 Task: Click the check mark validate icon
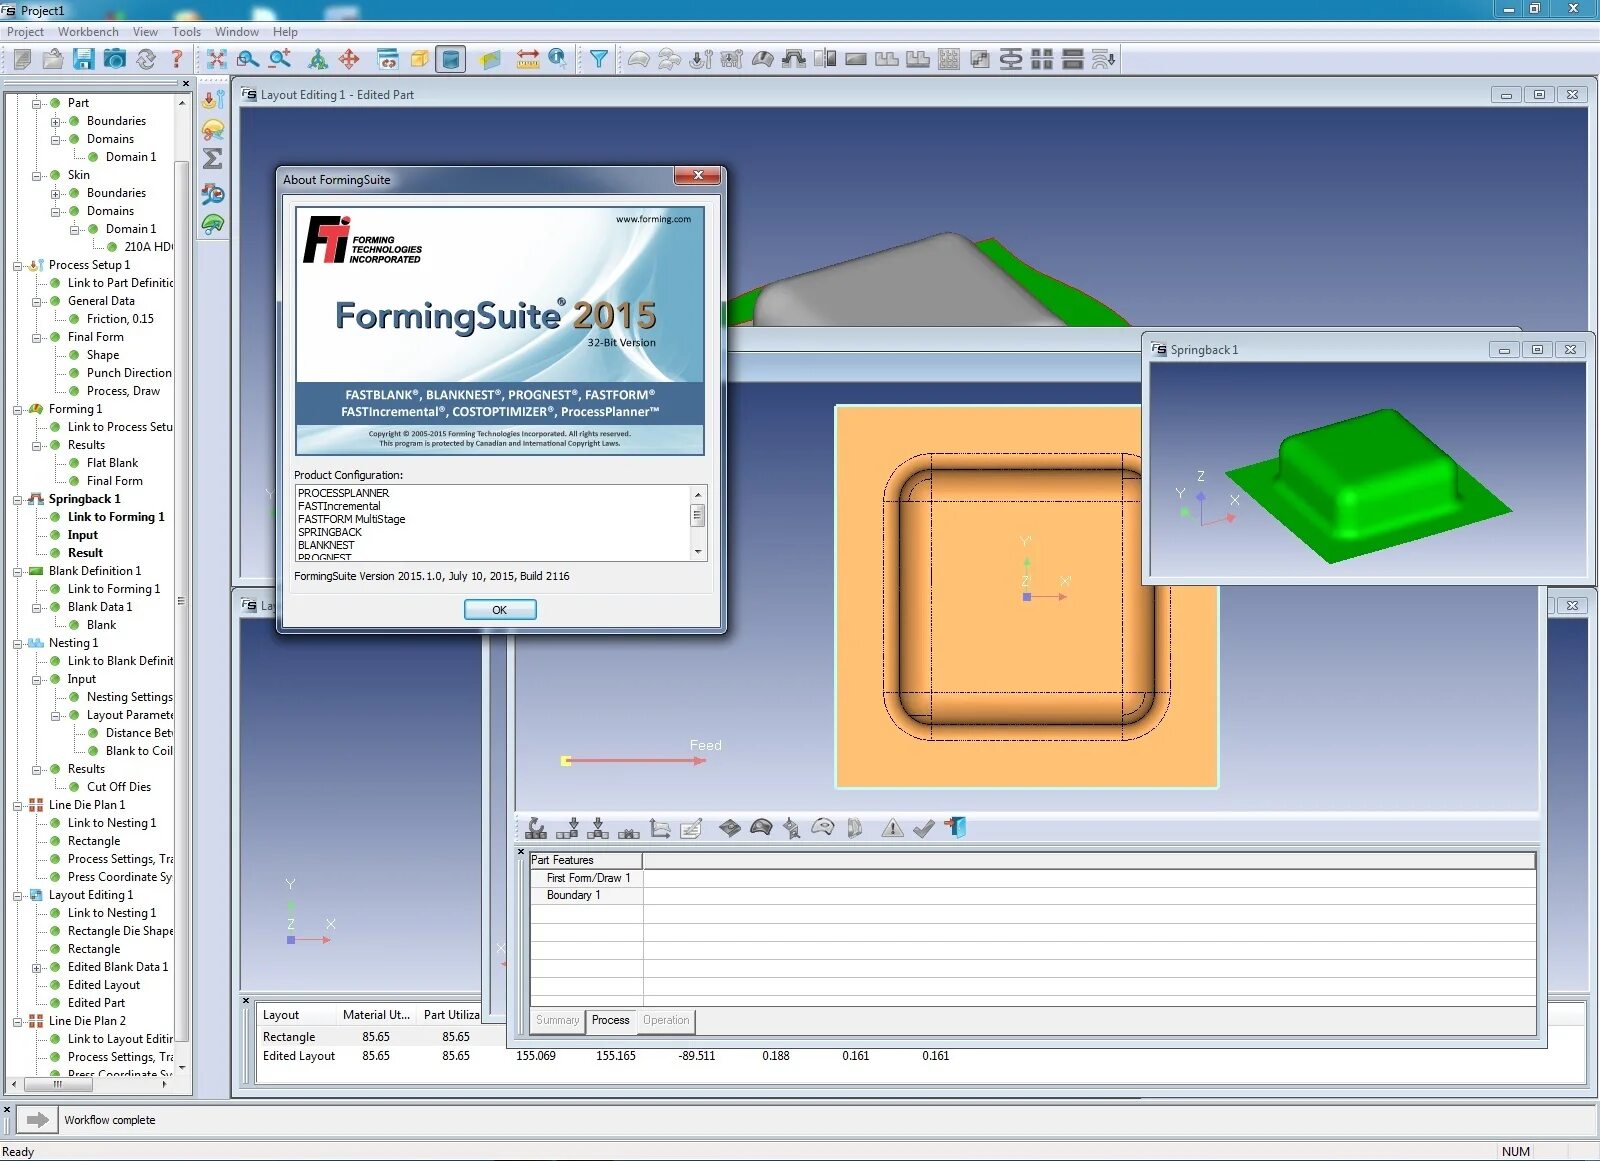924,828
